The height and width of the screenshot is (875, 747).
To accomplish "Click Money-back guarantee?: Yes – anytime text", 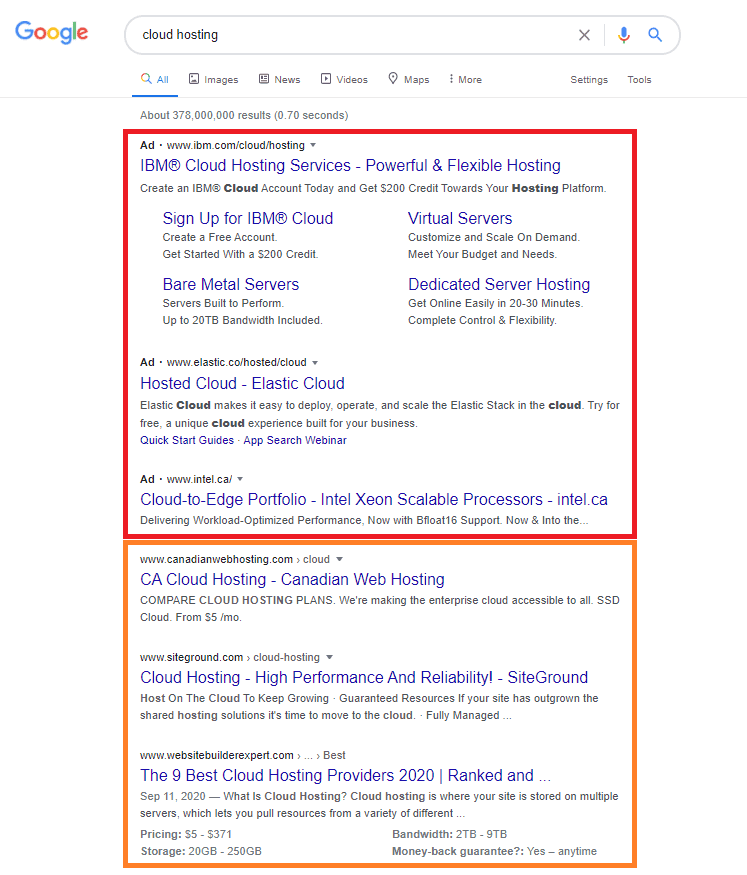I will [494, 852].
